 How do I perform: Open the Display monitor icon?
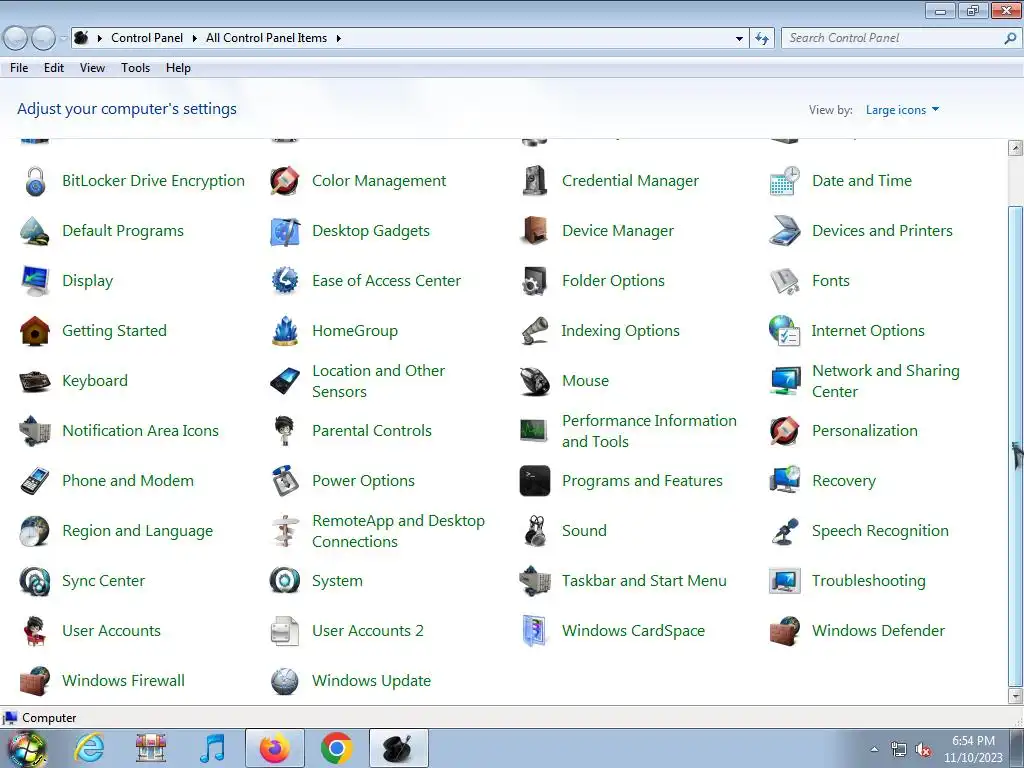35,281
